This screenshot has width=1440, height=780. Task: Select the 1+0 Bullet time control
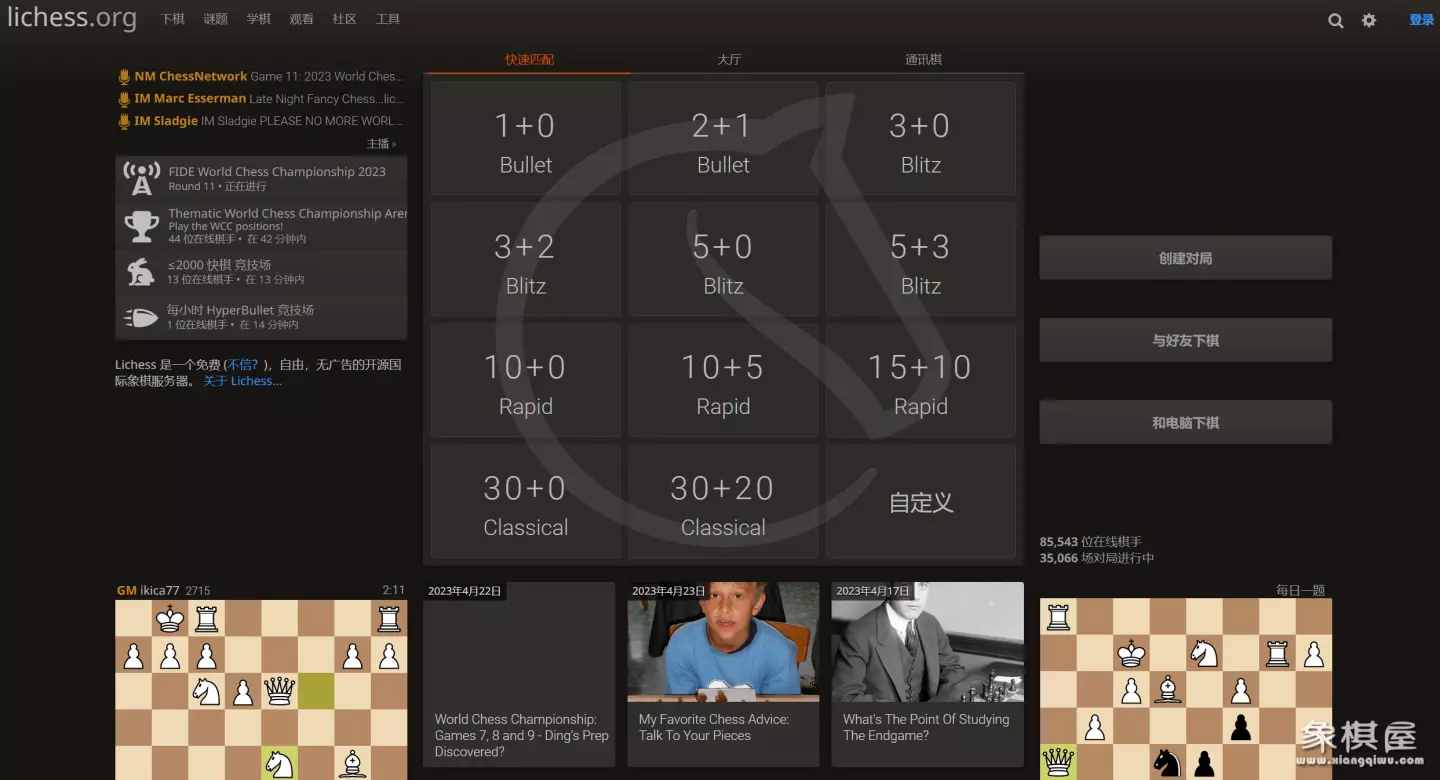coord(526,140)
